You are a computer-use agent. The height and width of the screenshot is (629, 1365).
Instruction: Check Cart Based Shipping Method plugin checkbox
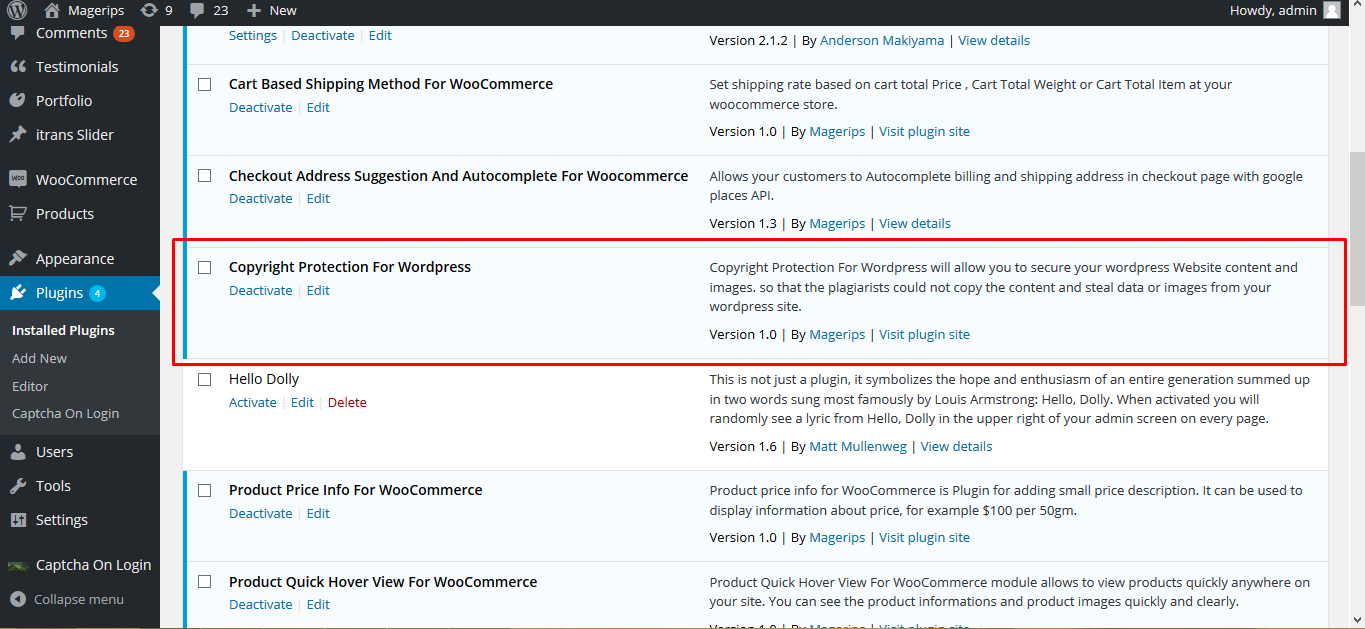pos(205,85)
